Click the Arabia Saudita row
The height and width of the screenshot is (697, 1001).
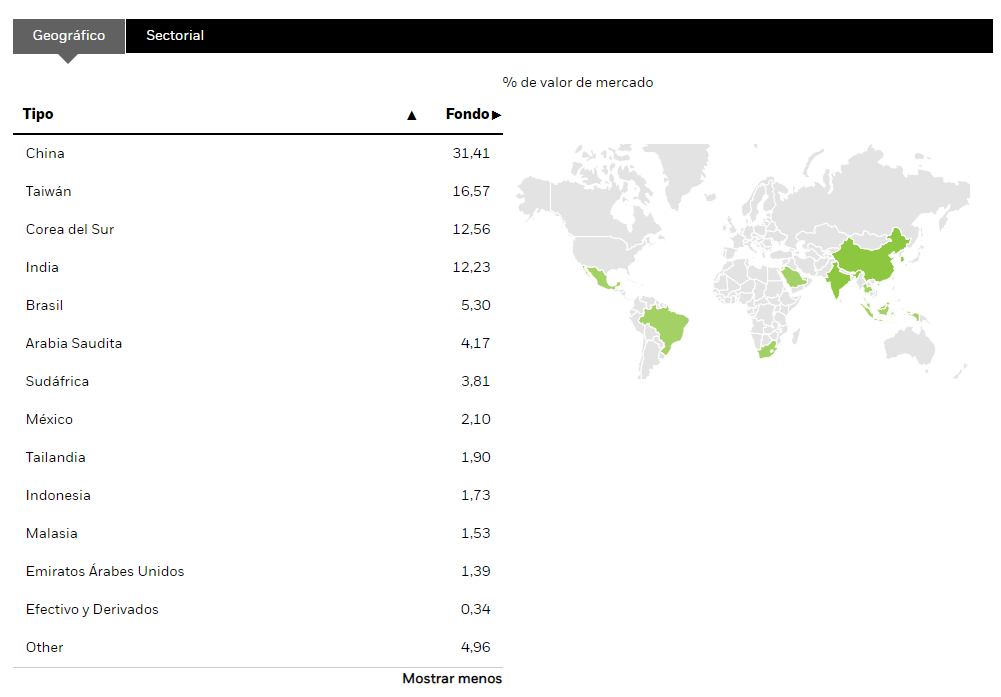pos(257,343)
